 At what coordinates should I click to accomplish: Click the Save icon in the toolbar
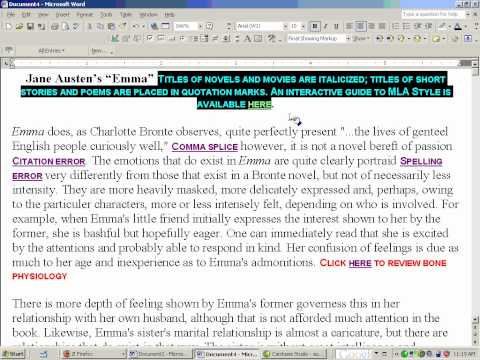pyautogui.click(x=30, y=26)
